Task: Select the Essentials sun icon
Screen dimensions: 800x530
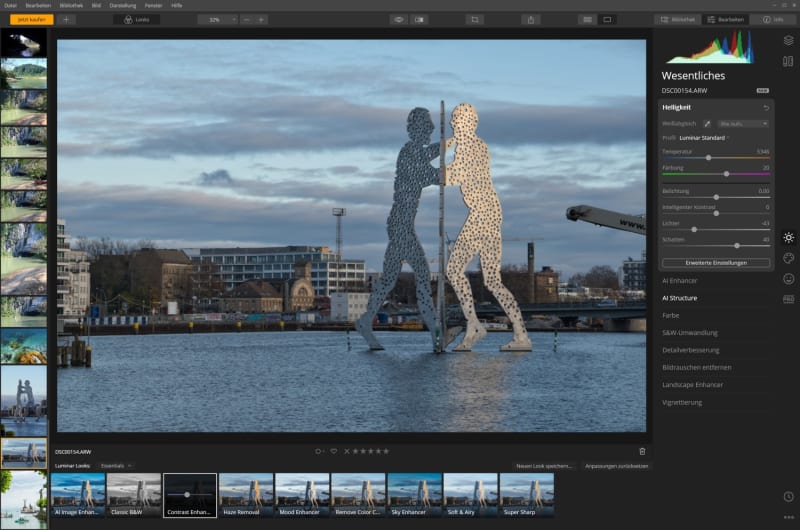Action: pos(788,237)
